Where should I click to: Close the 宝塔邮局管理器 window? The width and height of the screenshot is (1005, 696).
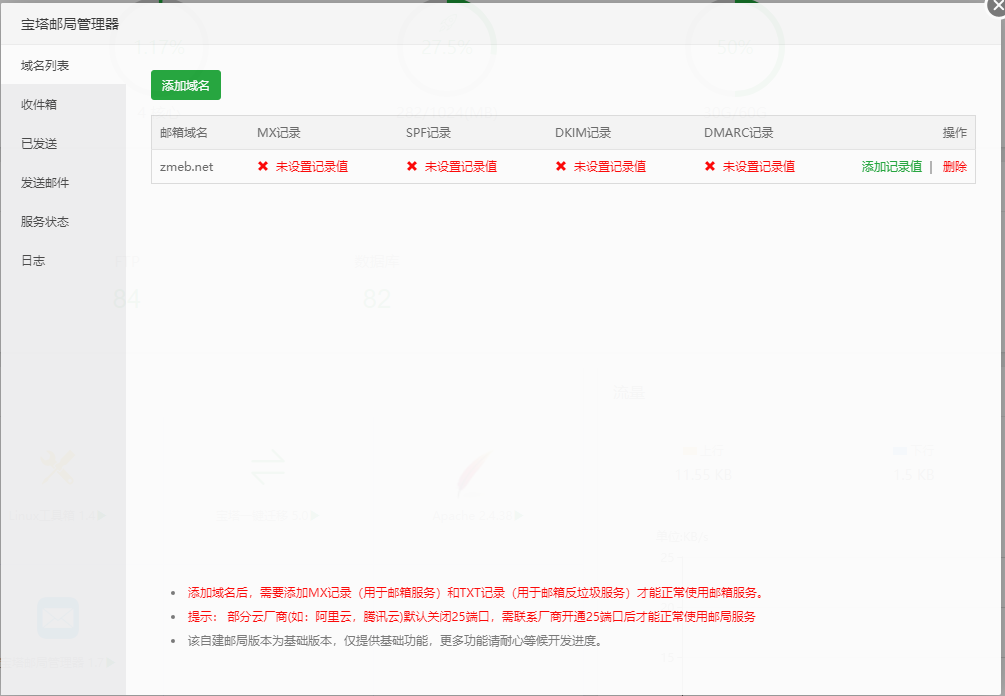point(997,6)
